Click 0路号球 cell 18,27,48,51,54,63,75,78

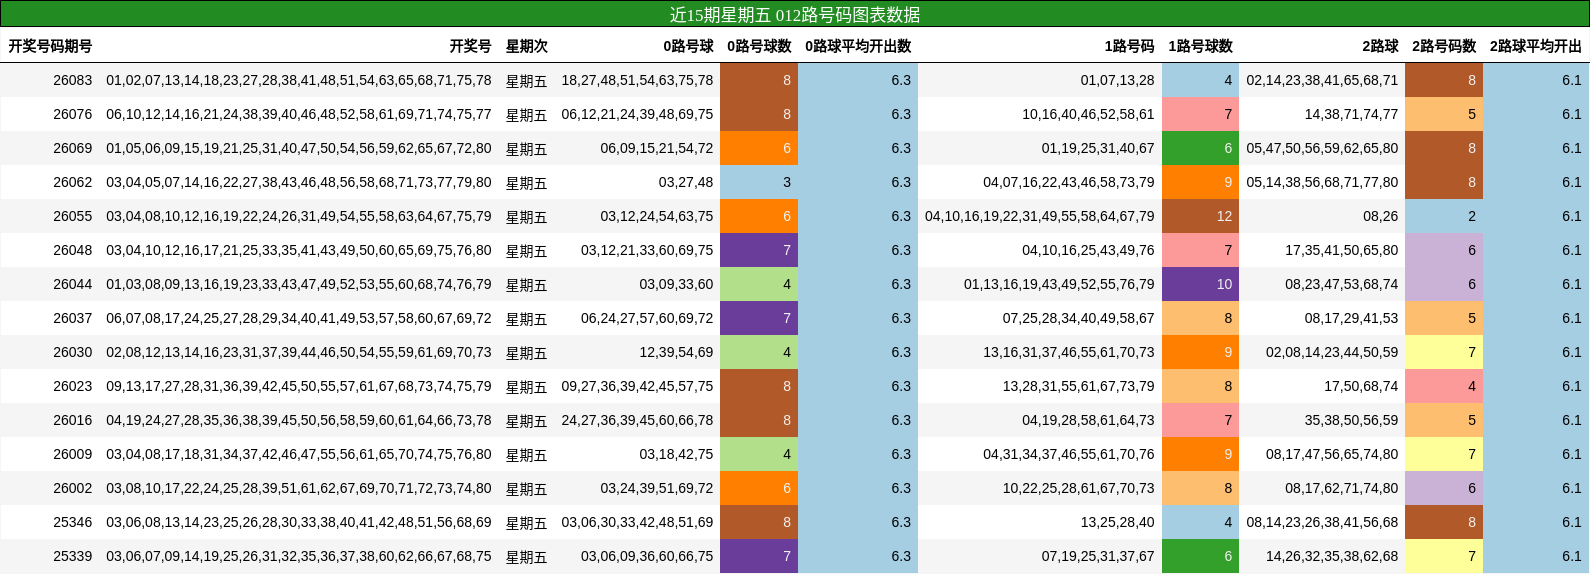637,80
